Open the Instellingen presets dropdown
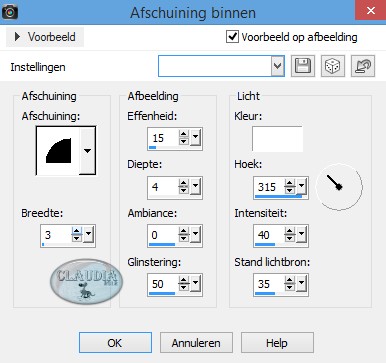The height and width of the screenshot is (363, 386). (x=277, y=66)
